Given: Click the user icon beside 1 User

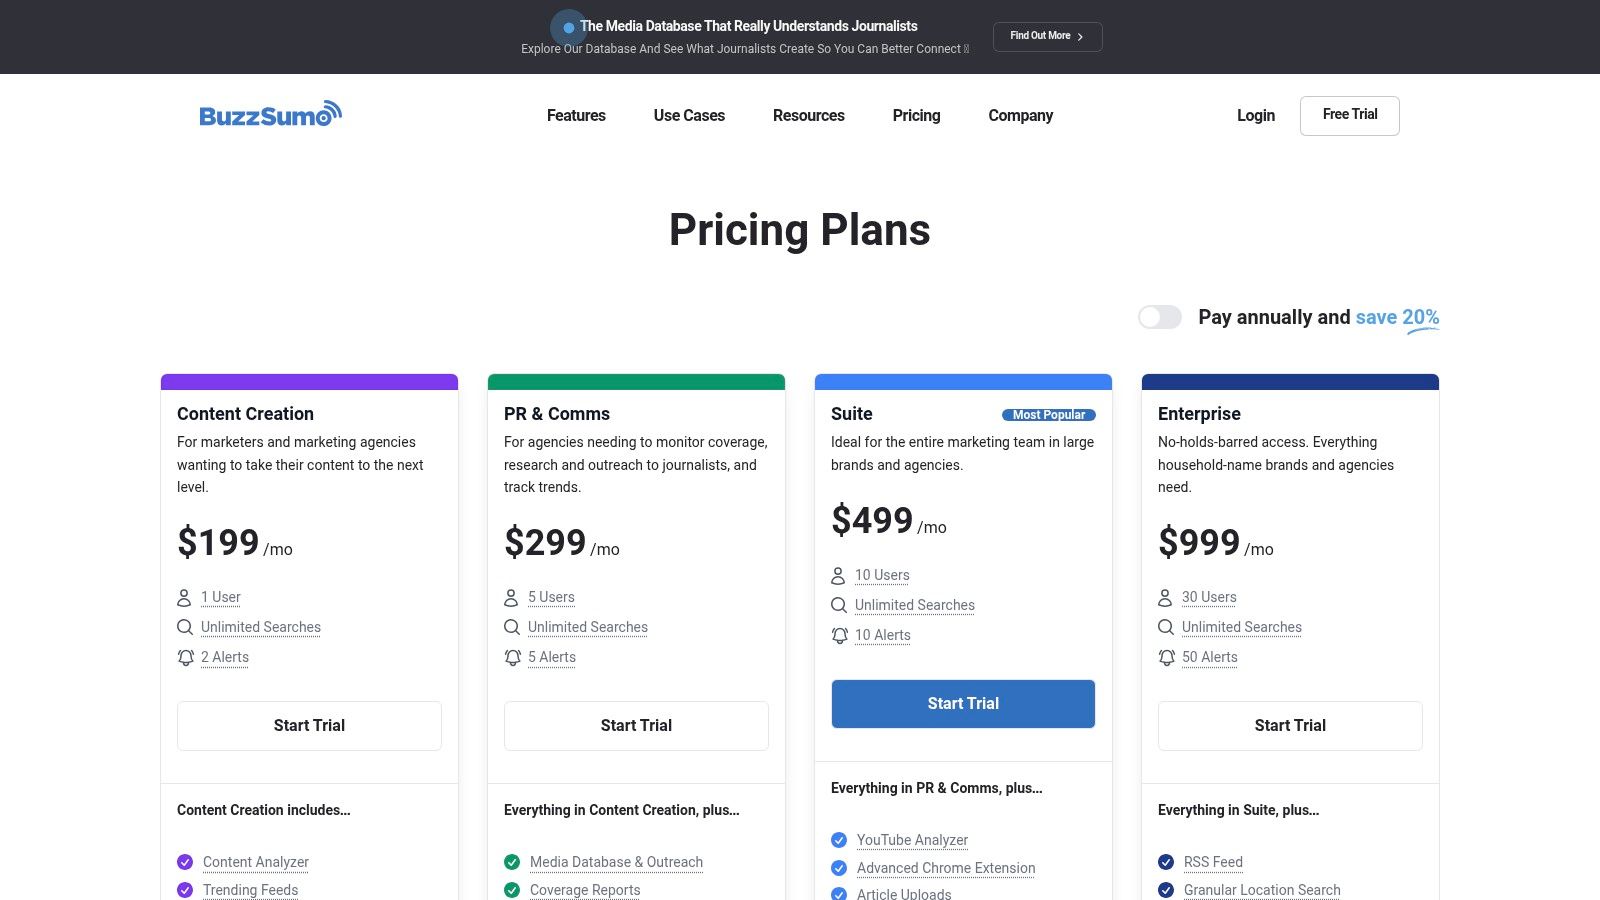Looking at the screenshot, I should click(185, 597).
